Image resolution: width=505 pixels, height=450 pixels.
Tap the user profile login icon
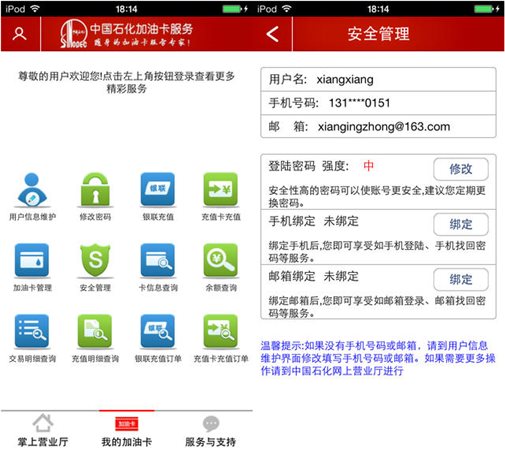pyautogui.click(x=19, y=34)
